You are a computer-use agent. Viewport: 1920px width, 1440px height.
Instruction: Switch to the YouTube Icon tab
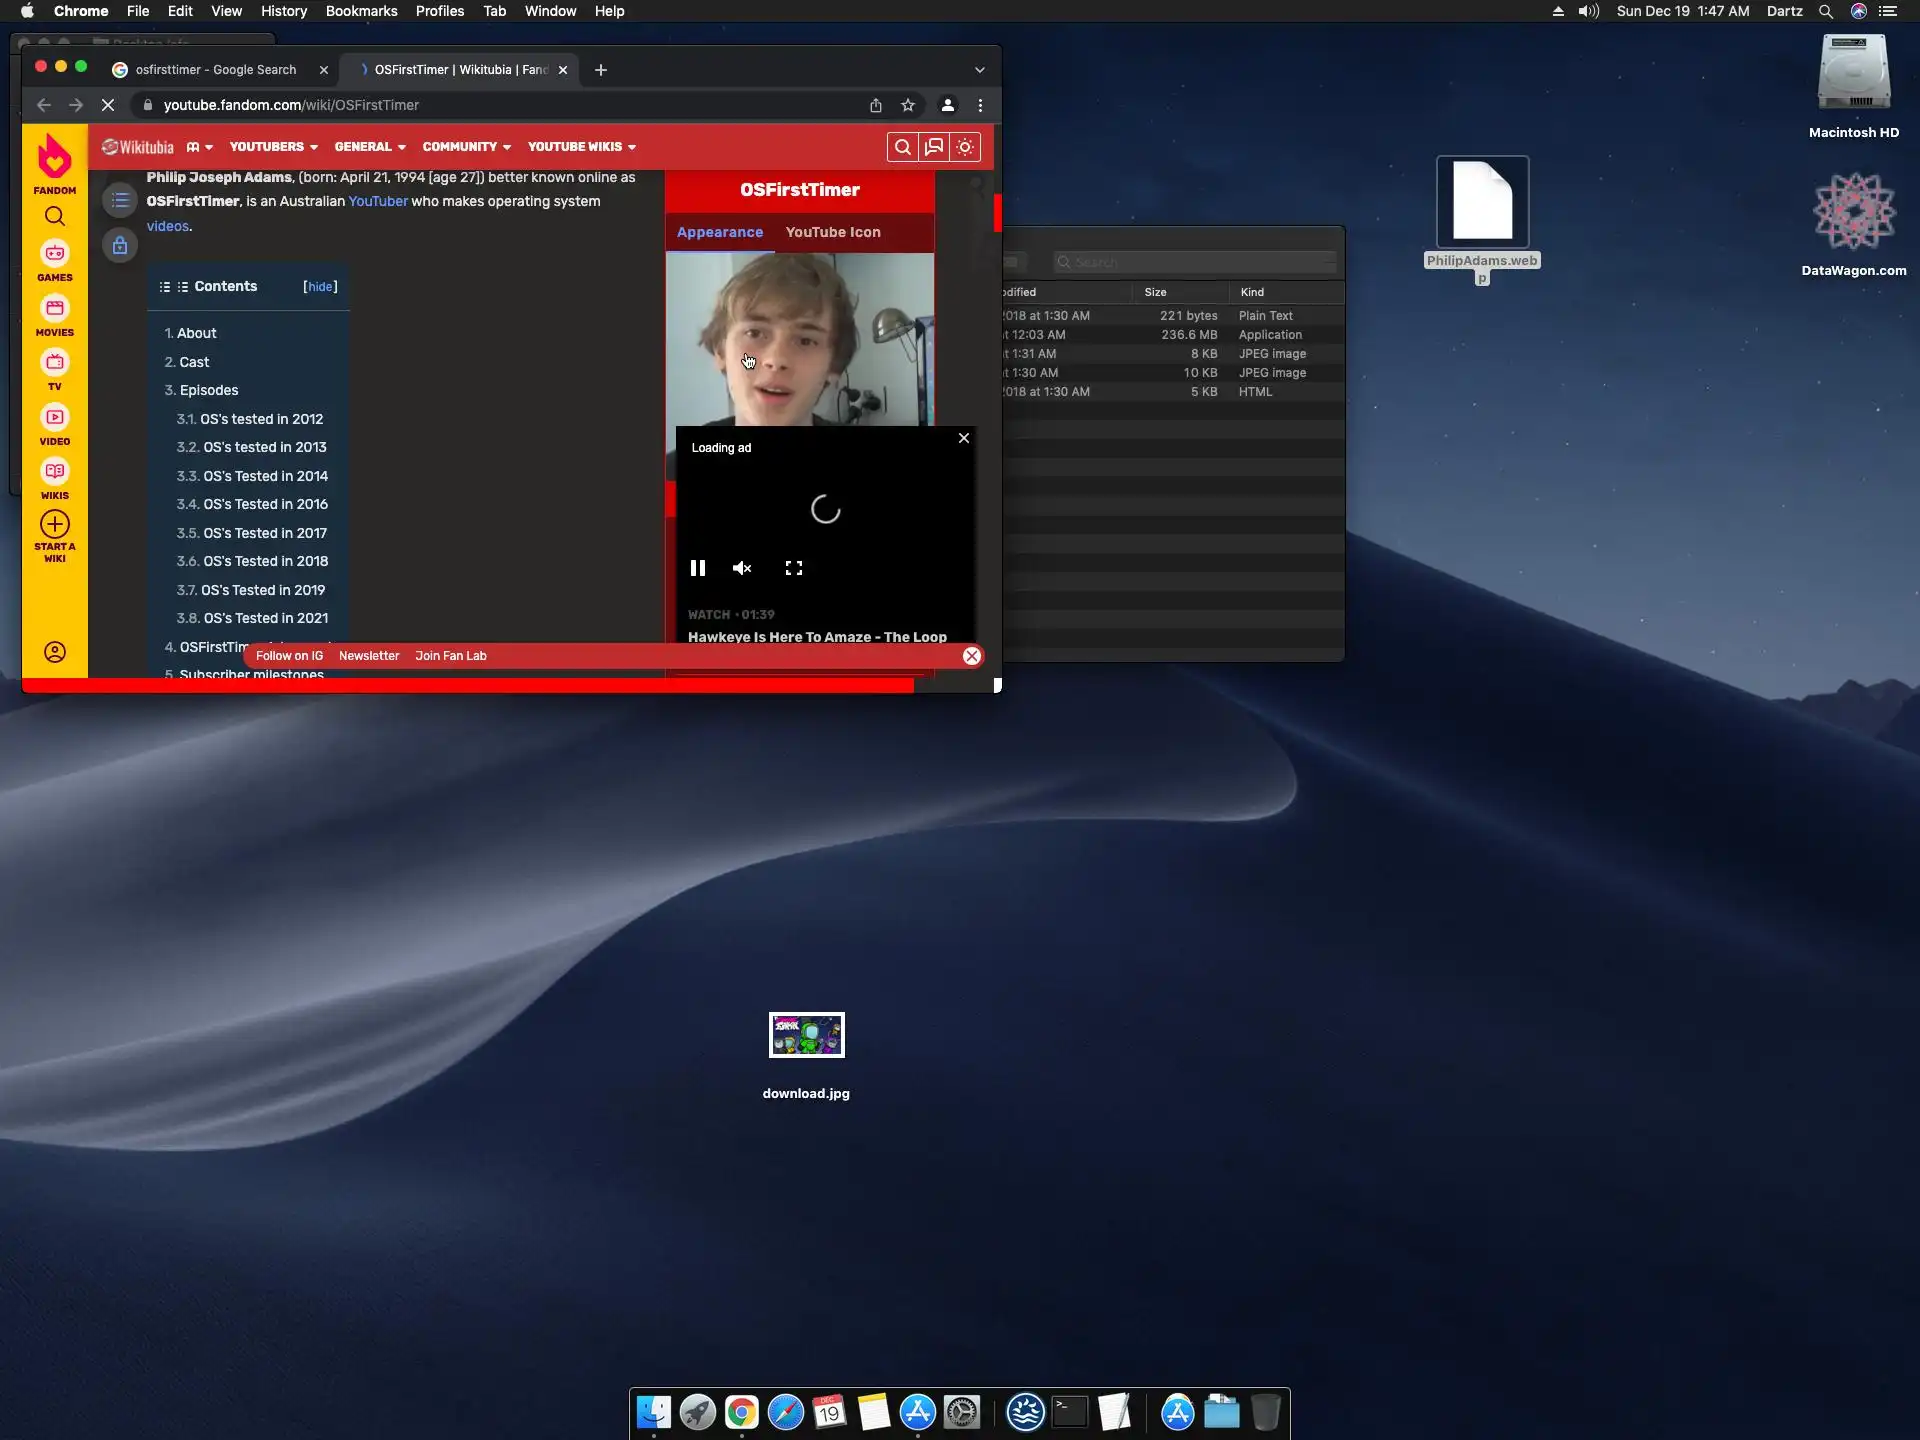[x=833, y=232]
